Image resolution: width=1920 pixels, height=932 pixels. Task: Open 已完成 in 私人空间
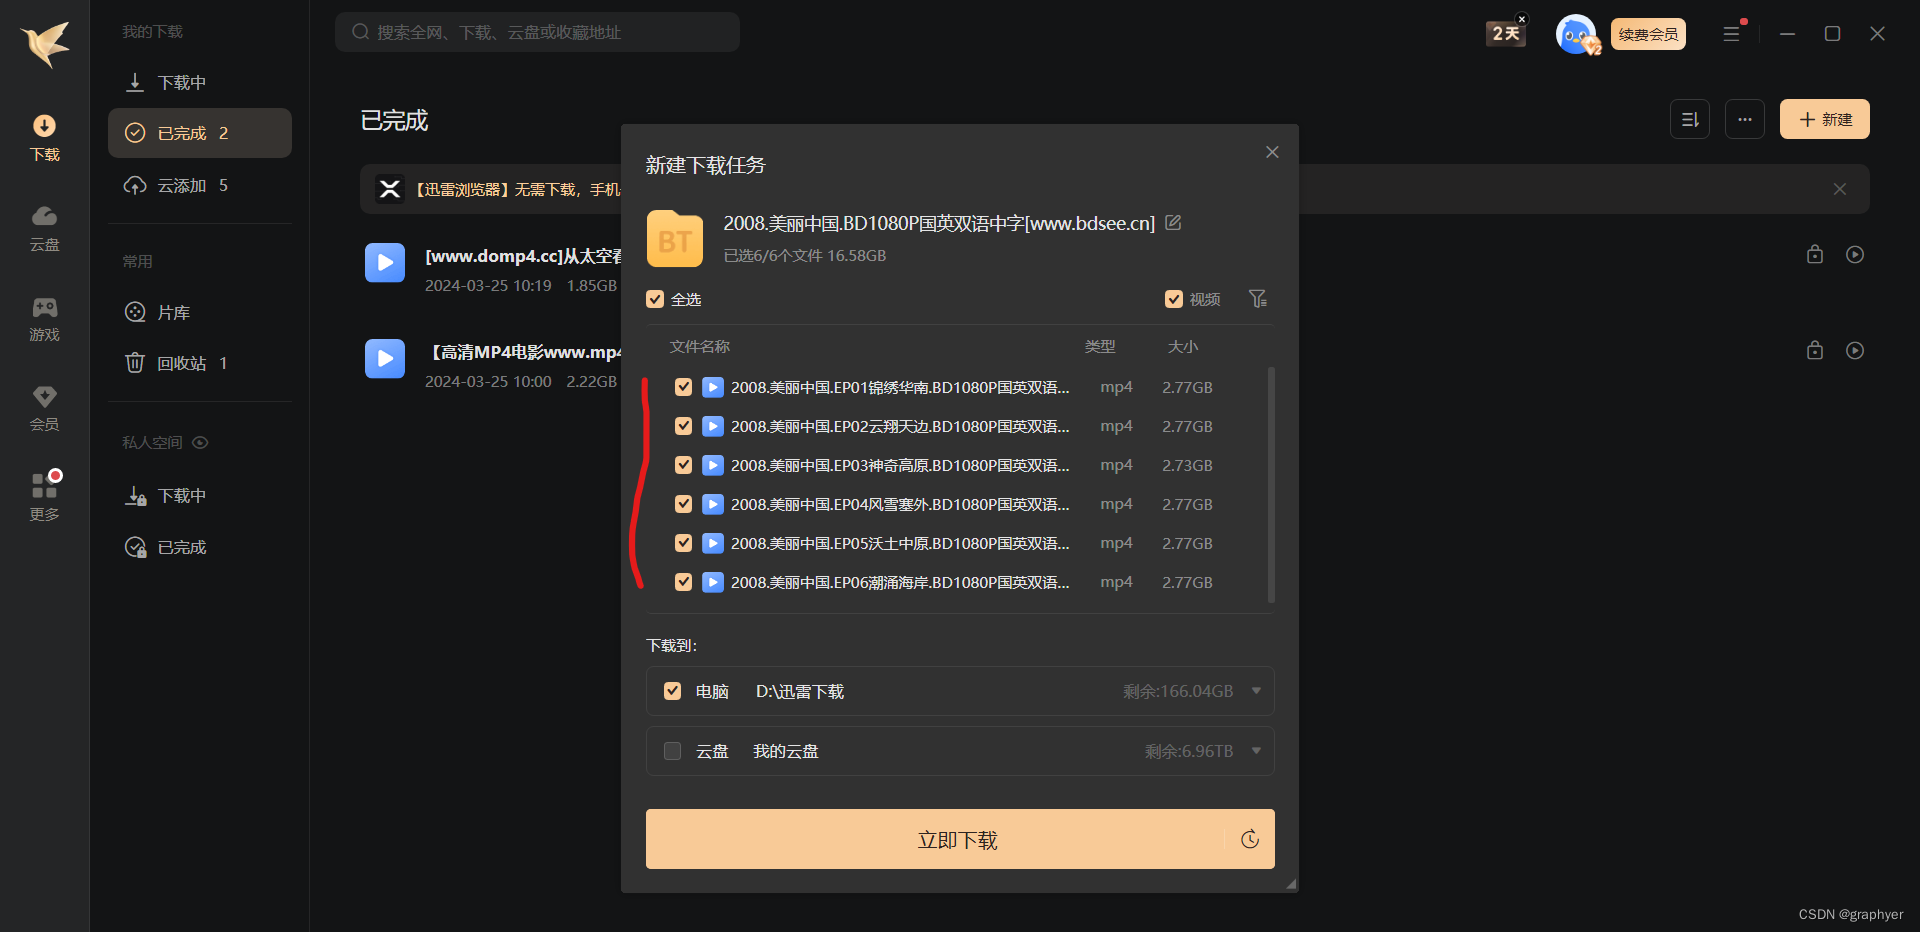[200, 547]
